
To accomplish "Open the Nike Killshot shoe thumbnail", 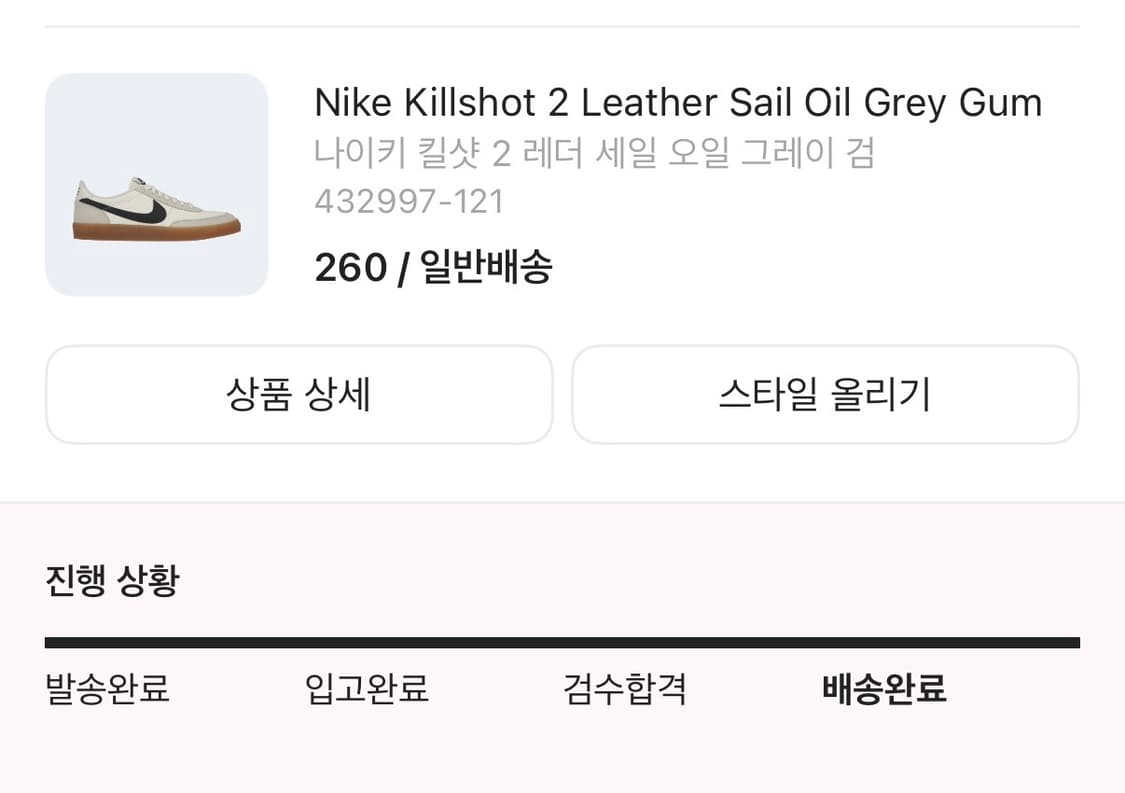I will [156, 184].
